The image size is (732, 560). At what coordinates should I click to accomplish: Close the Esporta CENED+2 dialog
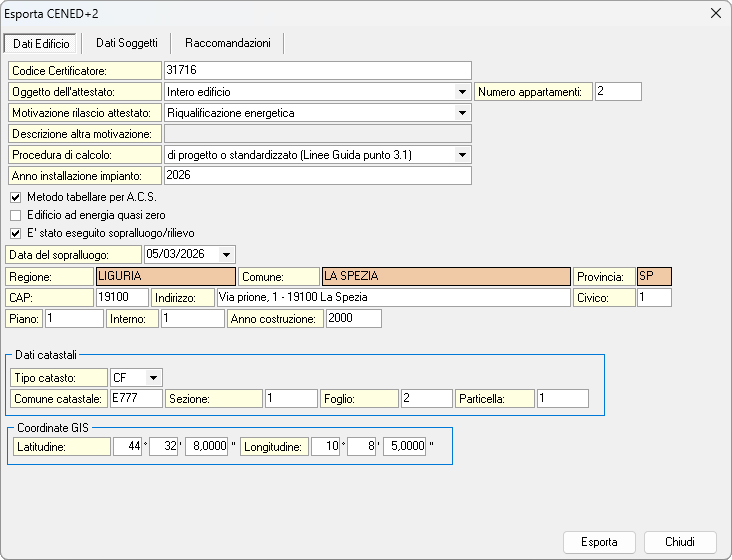(x=715, y=14)
